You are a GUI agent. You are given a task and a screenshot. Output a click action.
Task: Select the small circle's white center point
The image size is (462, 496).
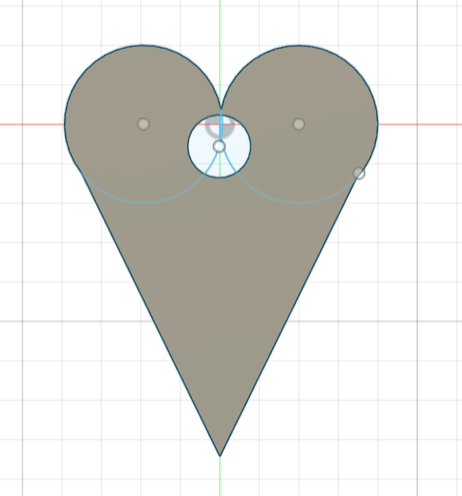click(x=219, y=146)
